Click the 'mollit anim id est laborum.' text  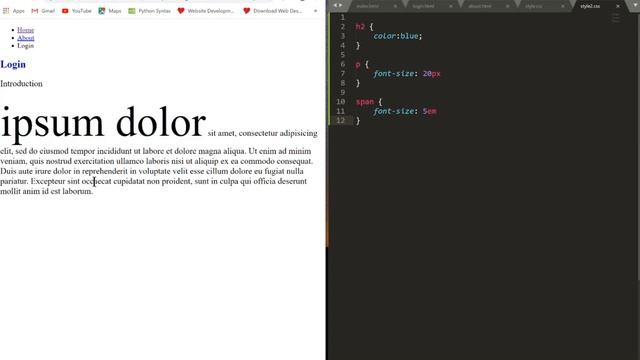point(47,191)
